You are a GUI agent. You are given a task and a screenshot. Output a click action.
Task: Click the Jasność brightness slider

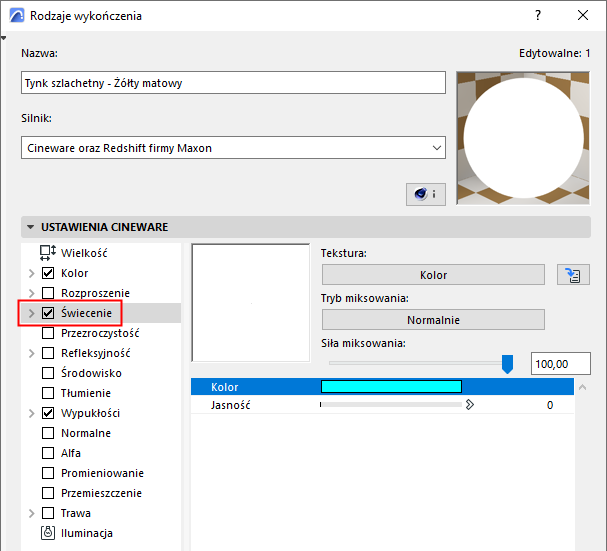pos(391,405)
